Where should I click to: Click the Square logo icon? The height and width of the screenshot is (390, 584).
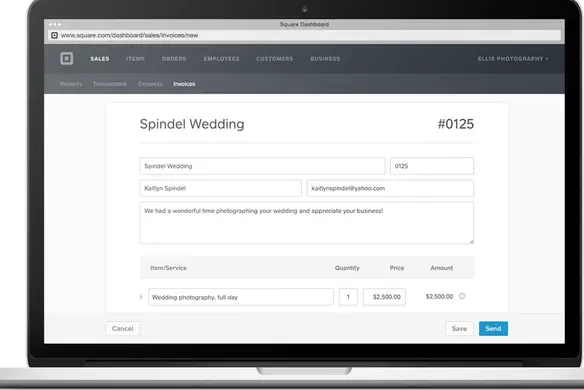coord(67,58)
